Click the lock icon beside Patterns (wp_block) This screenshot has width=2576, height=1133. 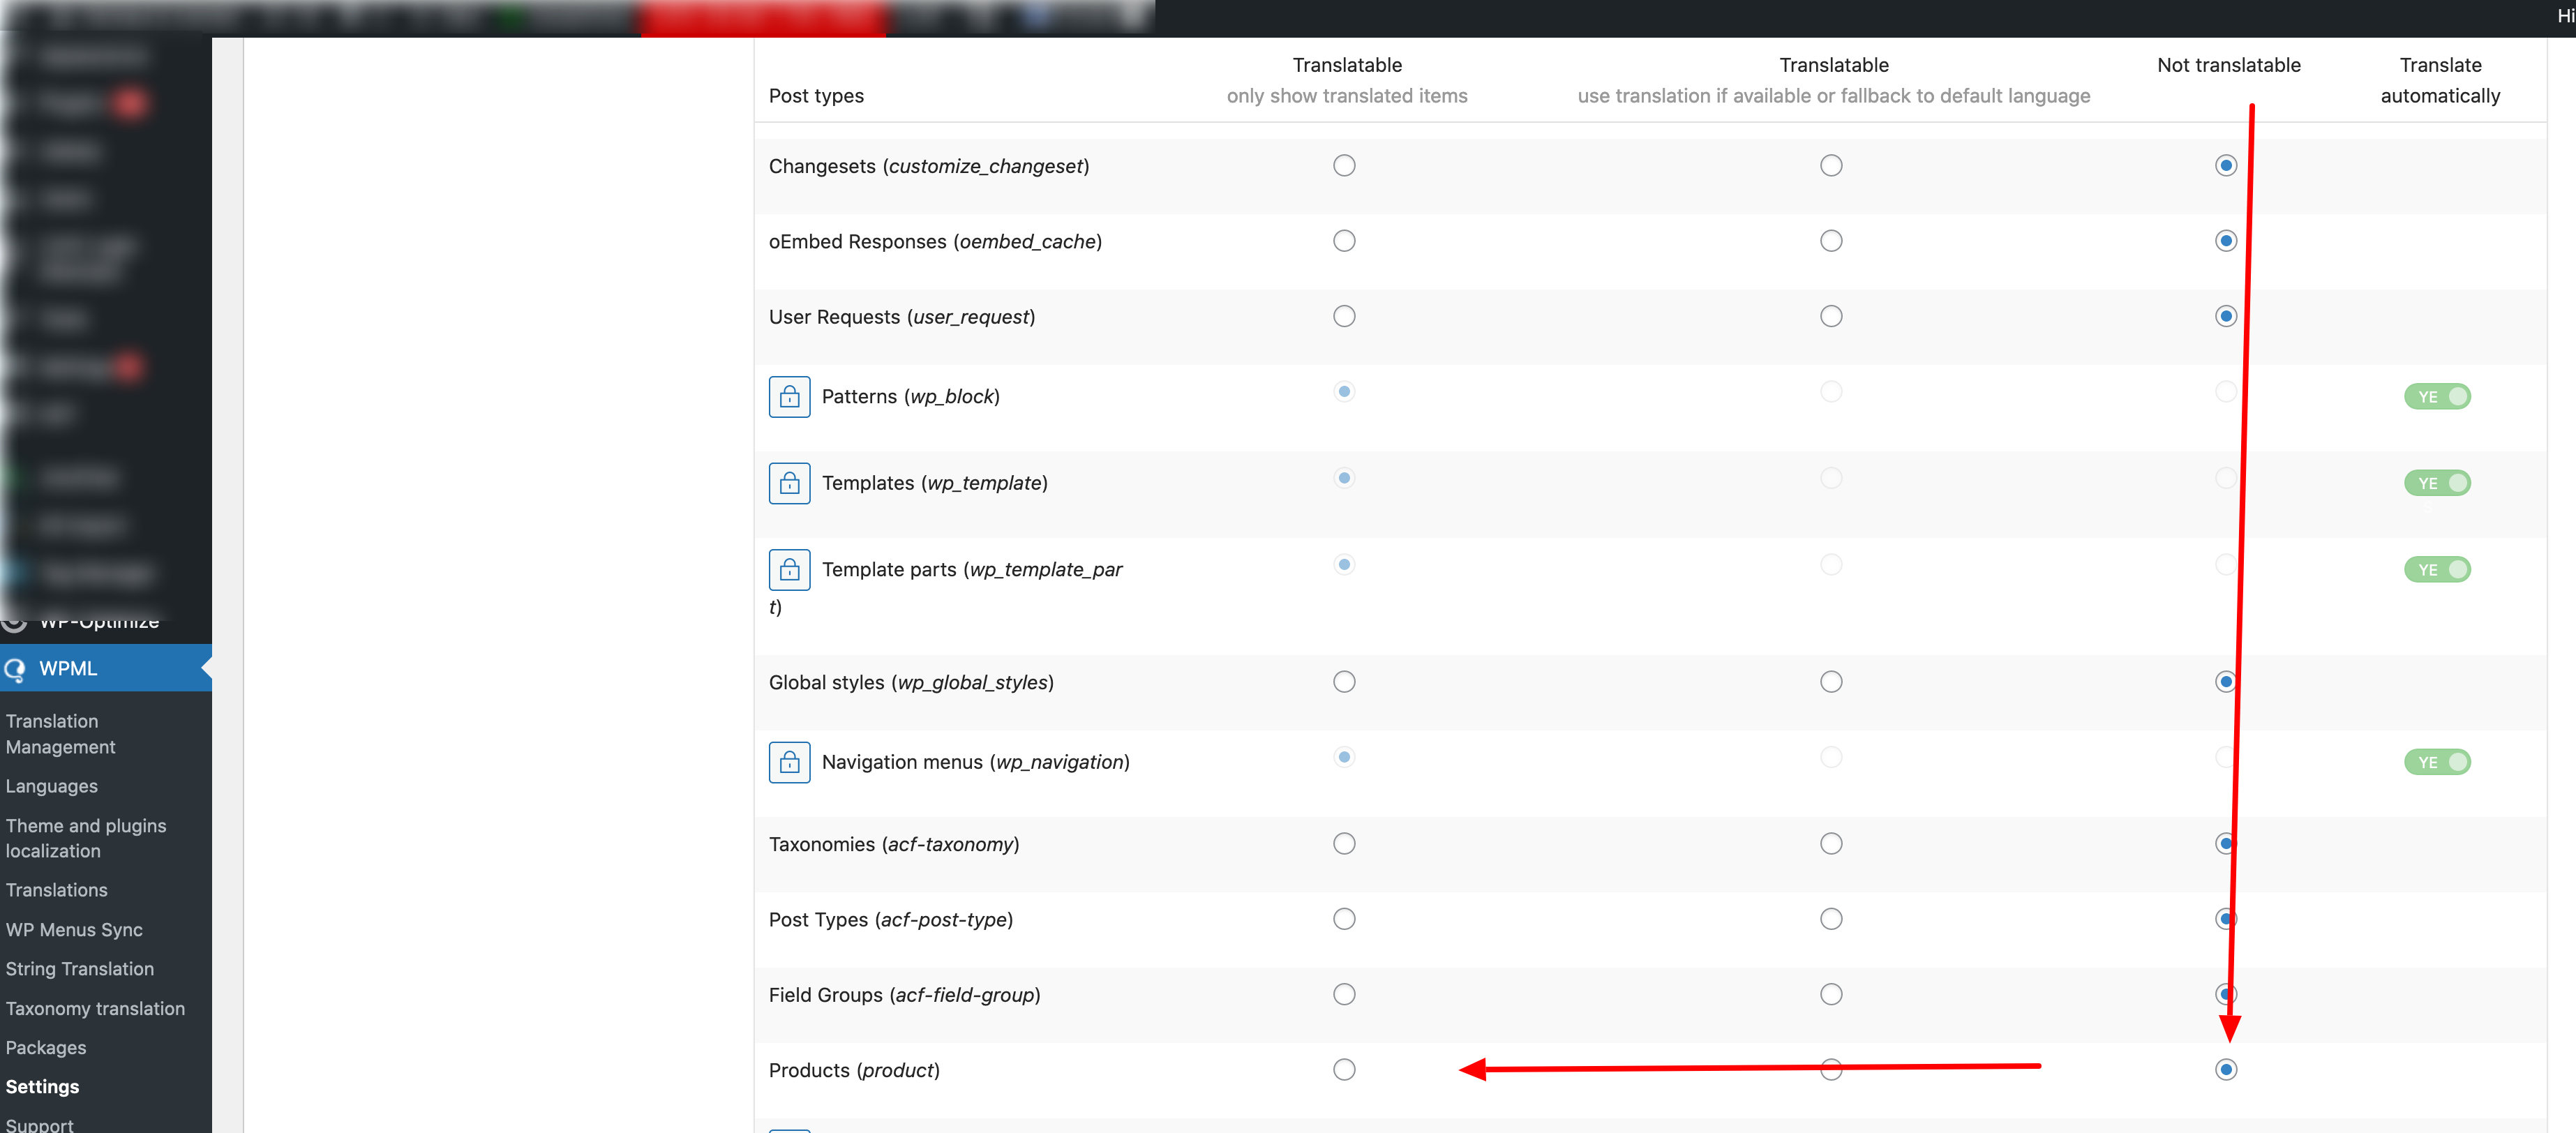tap(789, 397)
